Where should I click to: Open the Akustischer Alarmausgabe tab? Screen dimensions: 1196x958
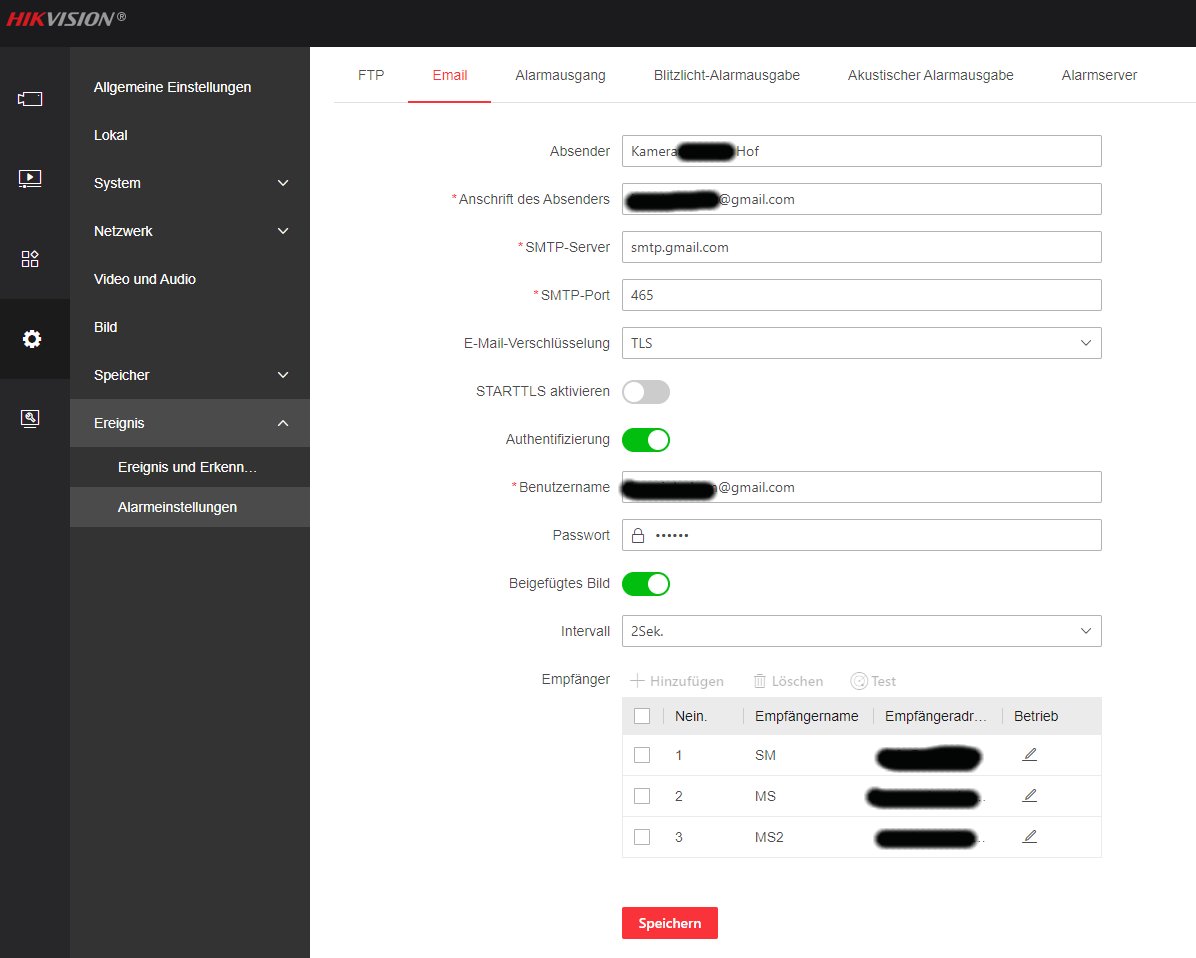(x=931, y=75)
